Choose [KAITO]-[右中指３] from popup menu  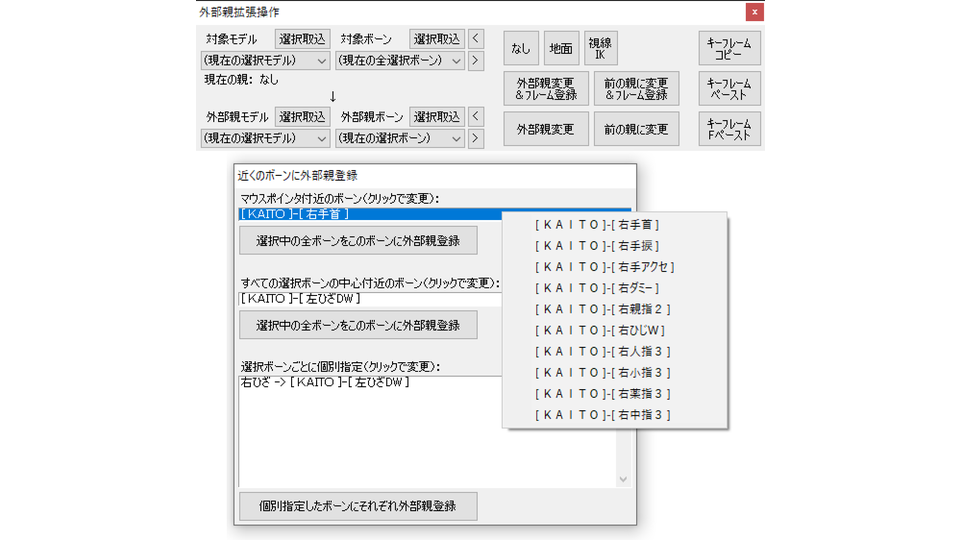tap(615, 414)
